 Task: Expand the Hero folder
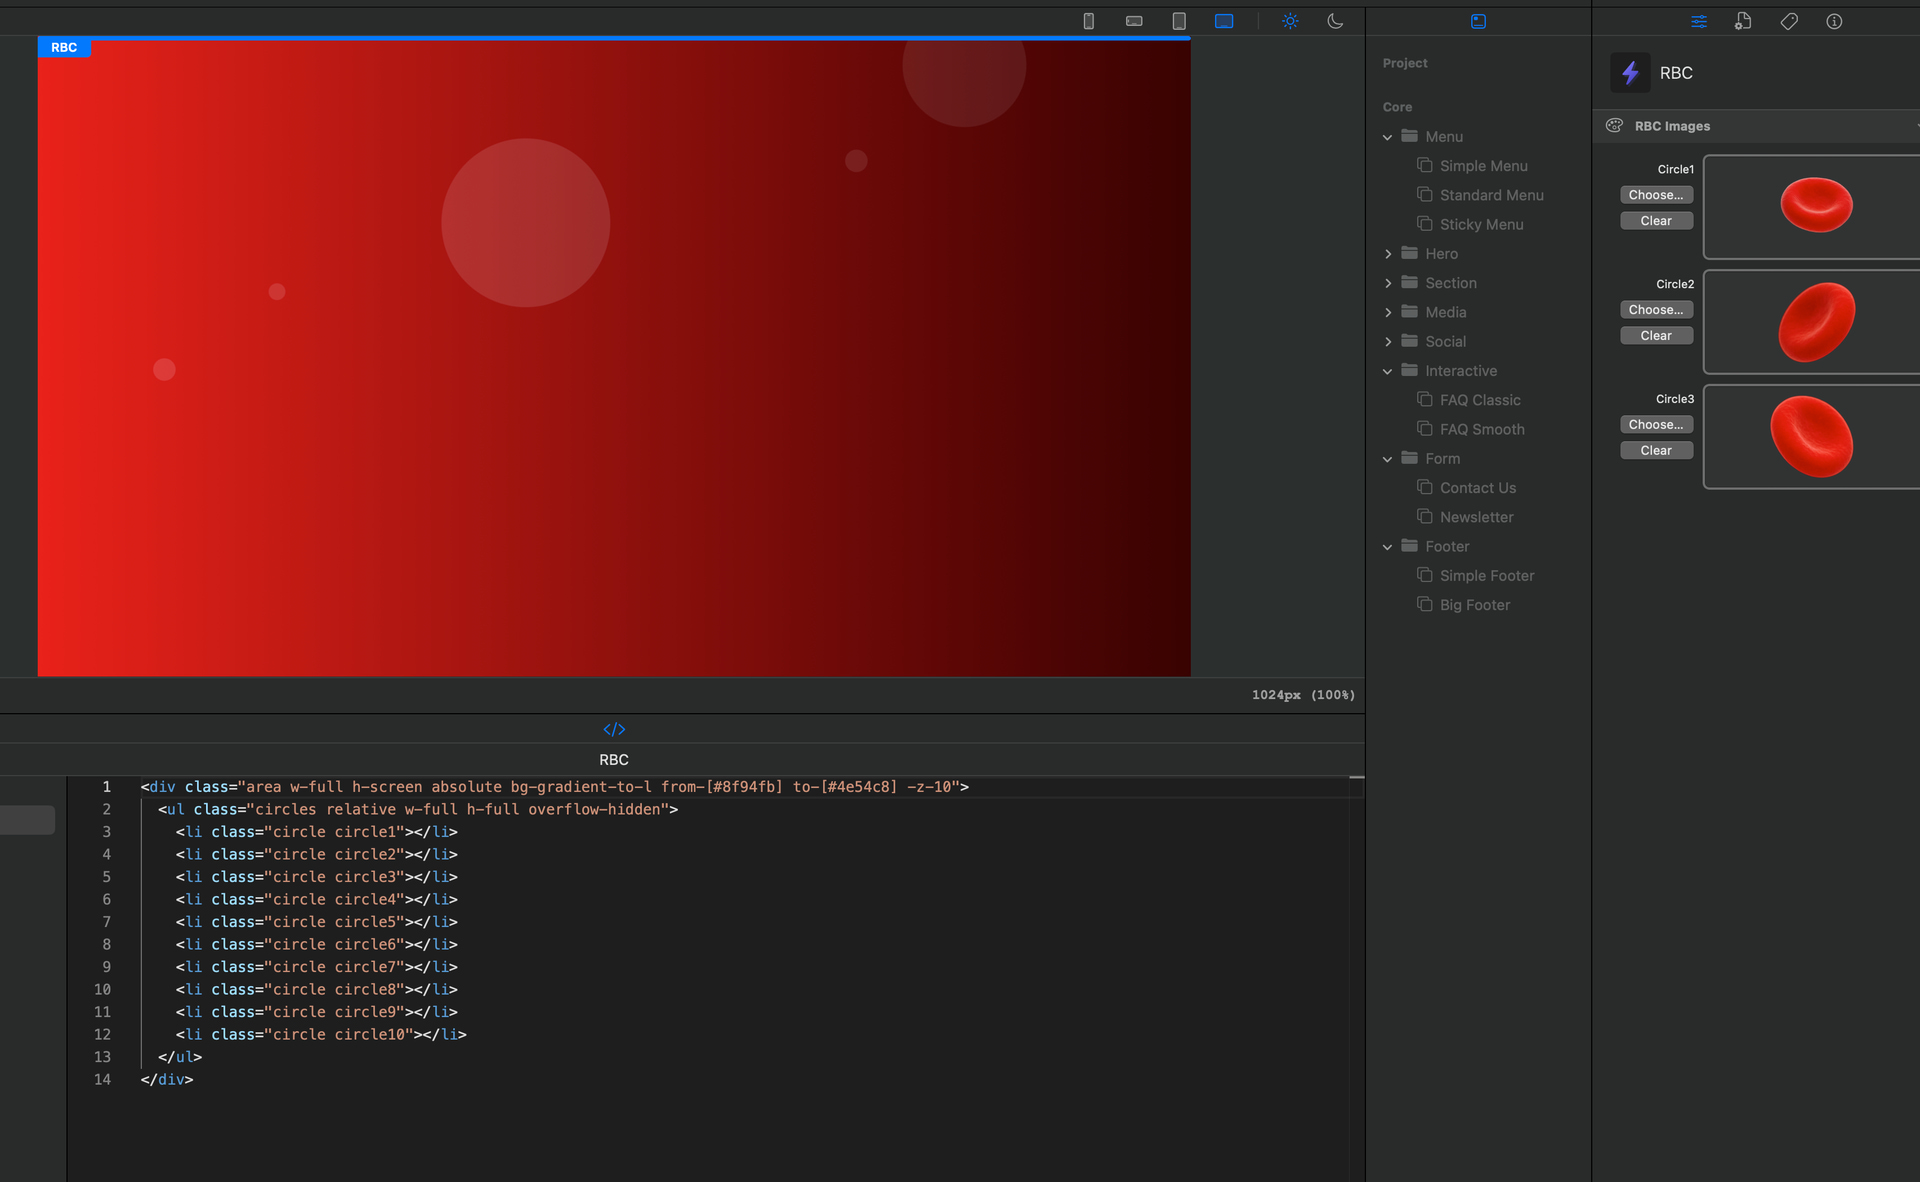point(1388,254)
